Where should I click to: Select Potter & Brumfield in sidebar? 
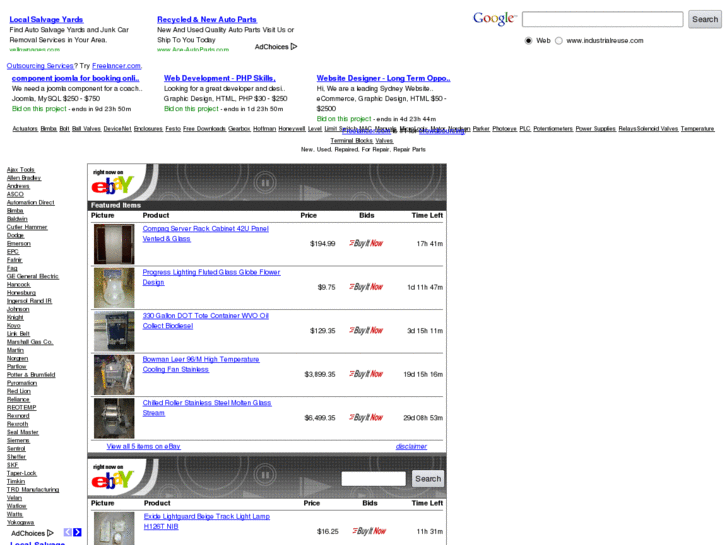point(31,375)
